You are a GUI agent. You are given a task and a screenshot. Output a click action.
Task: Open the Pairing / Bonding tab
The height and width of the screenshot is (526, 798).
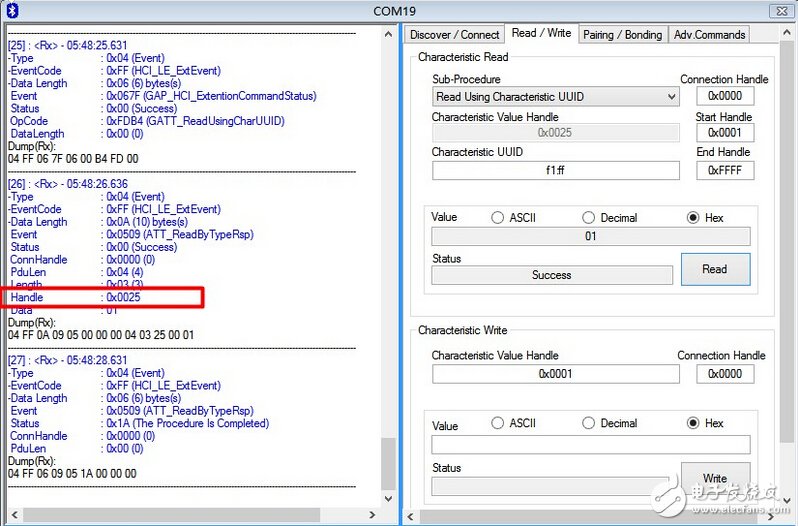coord(622,34)
